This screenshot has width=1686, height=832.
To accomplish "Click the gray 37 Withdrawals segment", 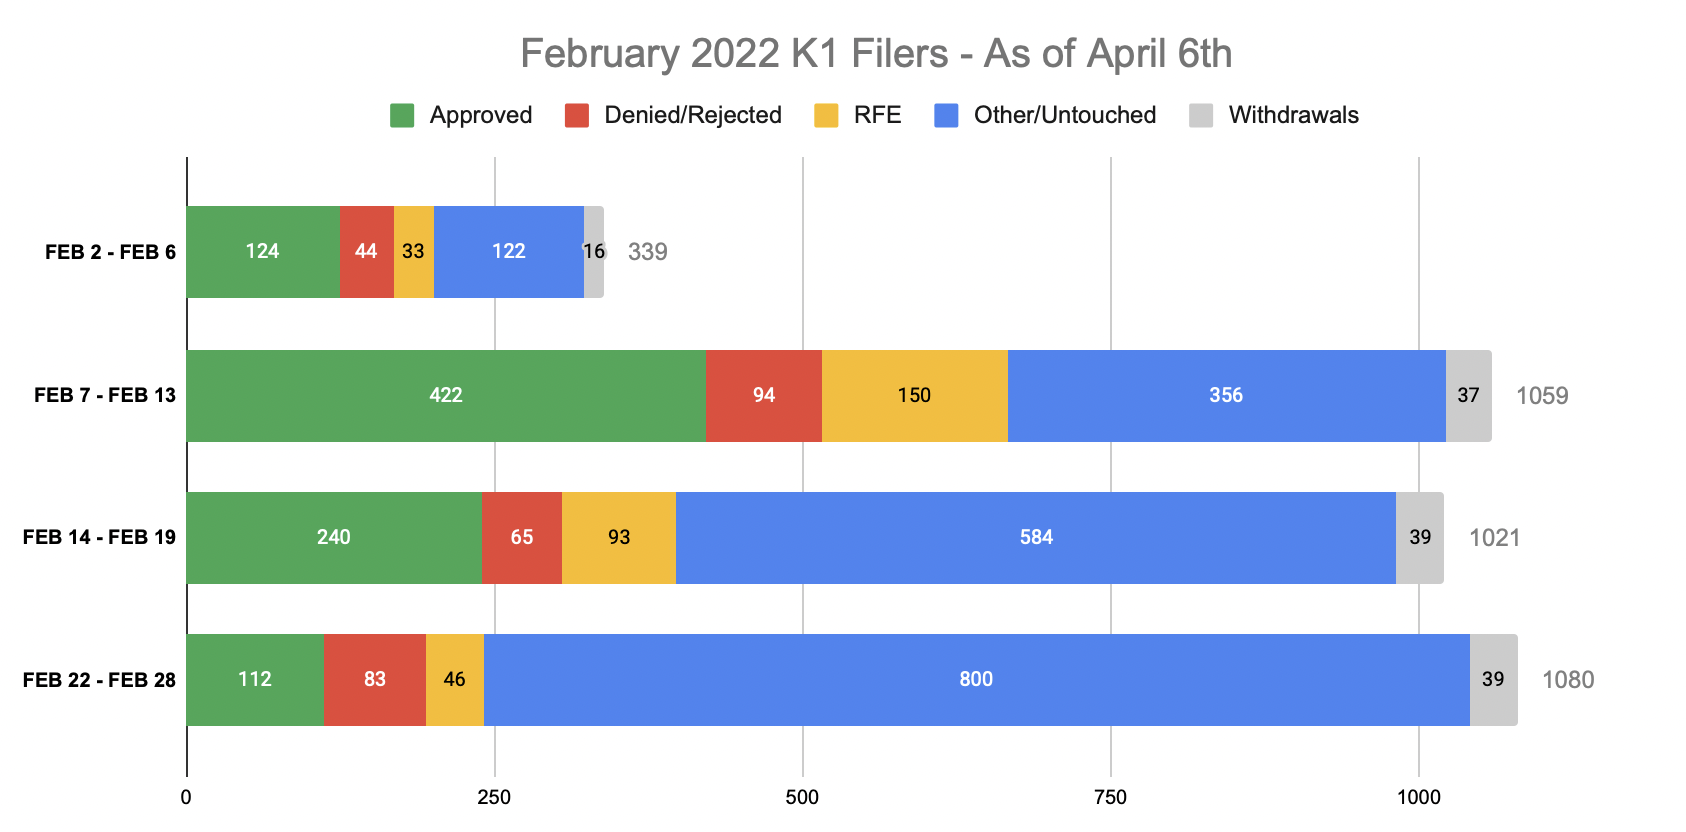I will (1469, 395).
